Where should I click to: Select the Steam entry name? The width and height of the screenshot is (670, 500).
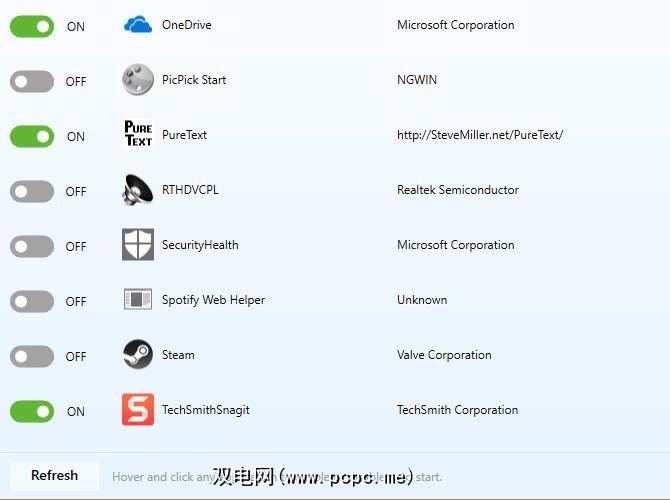[178, 355]
